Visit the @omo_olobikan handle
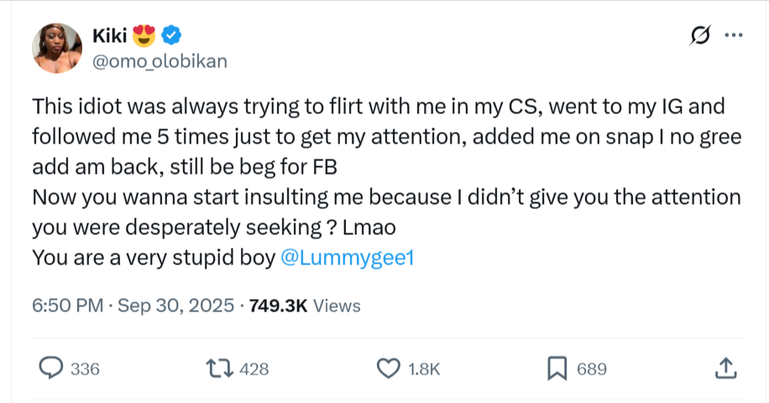 [159, 61]
